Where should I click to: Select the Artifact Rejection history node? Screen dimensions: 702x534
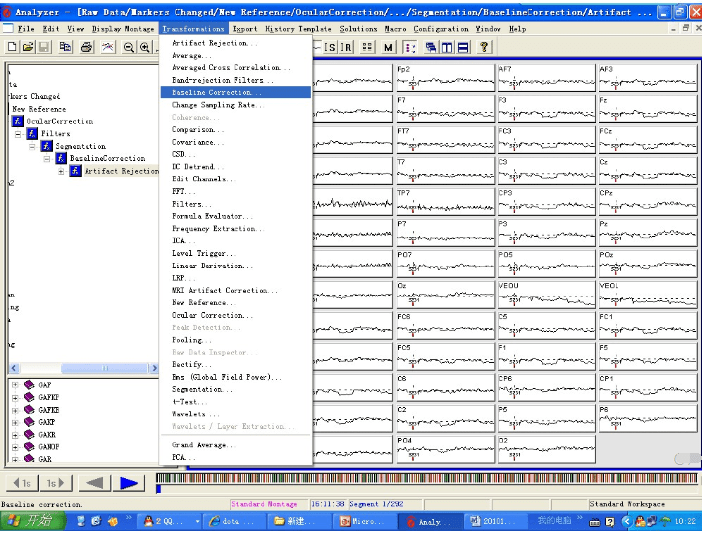click(x=121, y=171)
